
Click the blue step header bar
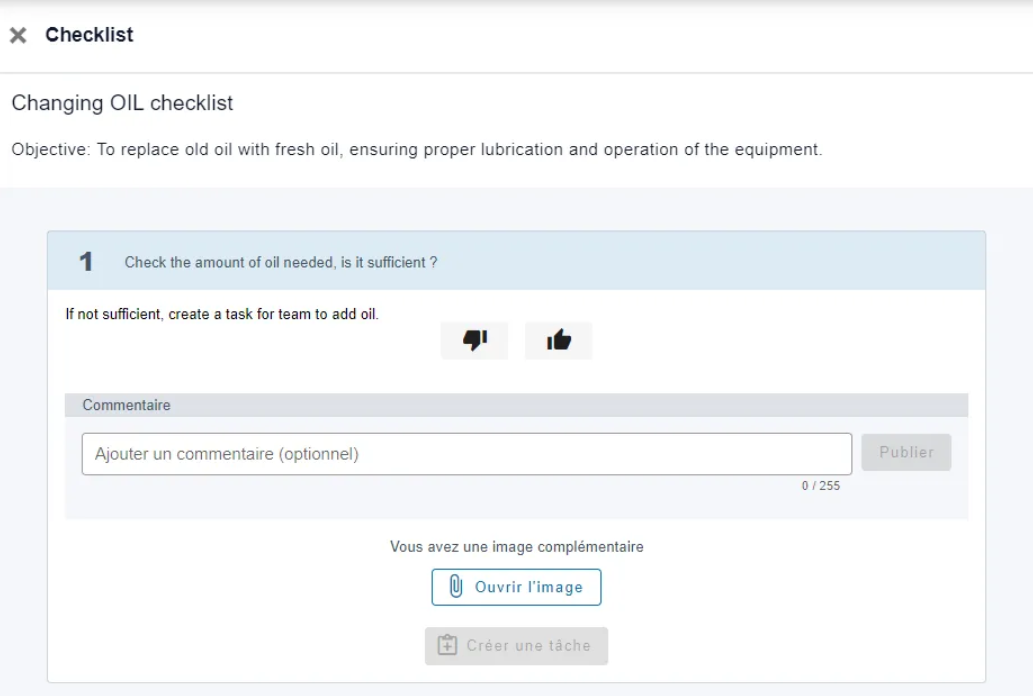(x=516, y=261)
